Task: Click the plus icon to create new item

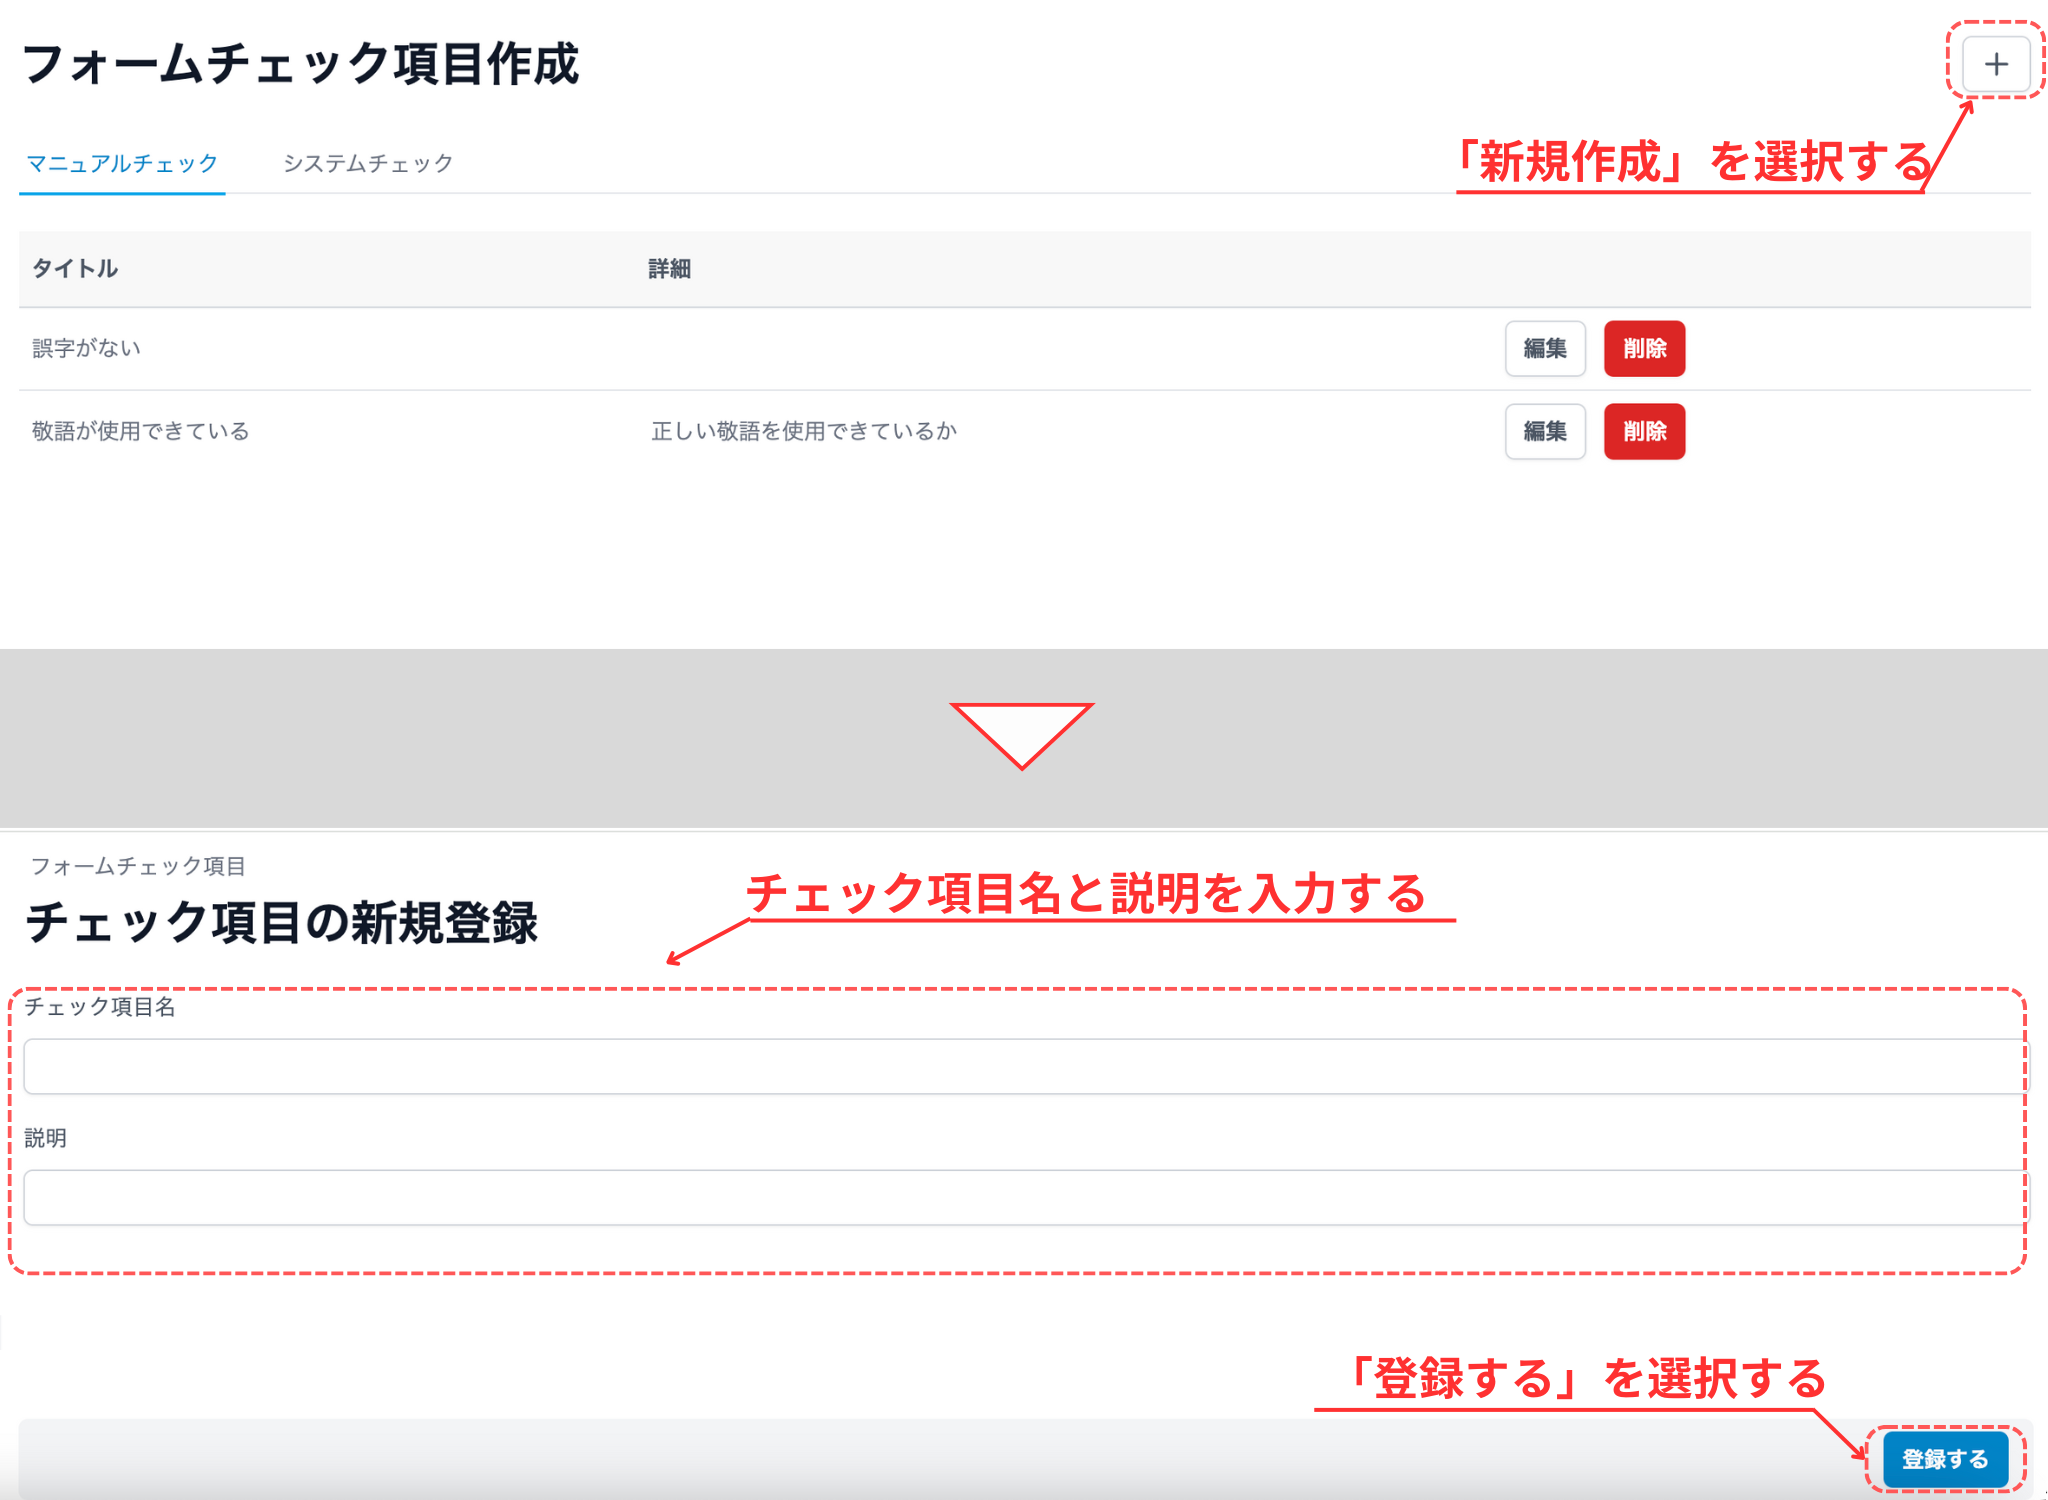Action: click(x=1995, y=64)
